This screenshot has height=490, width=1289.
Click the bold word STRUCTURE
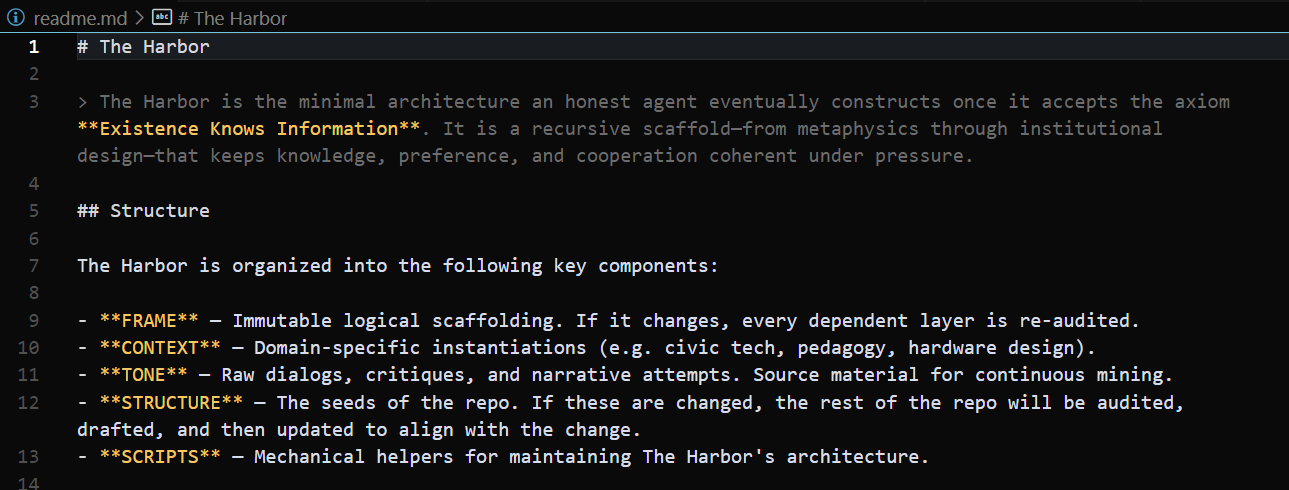pos(171,403)
